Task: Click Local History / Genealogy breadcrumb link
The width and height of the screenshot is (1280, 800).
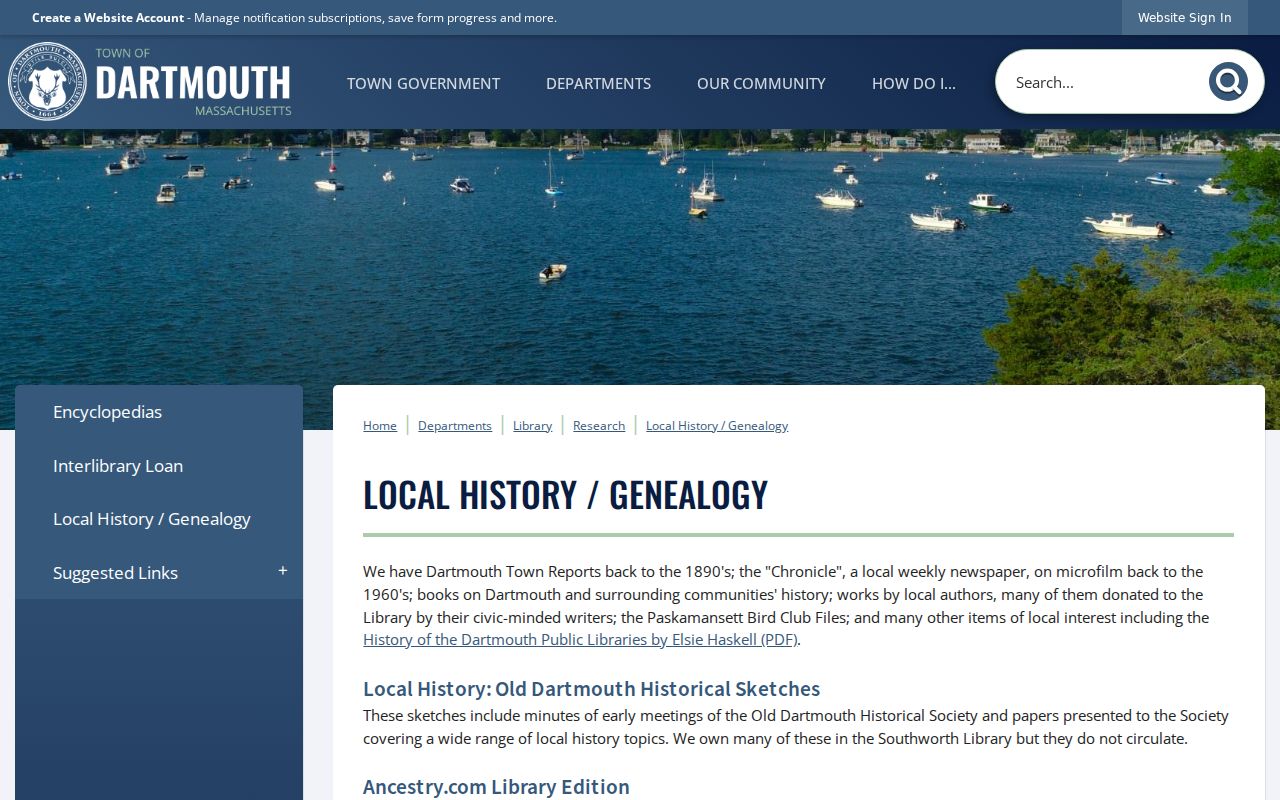Action: [x=717, y=425]
